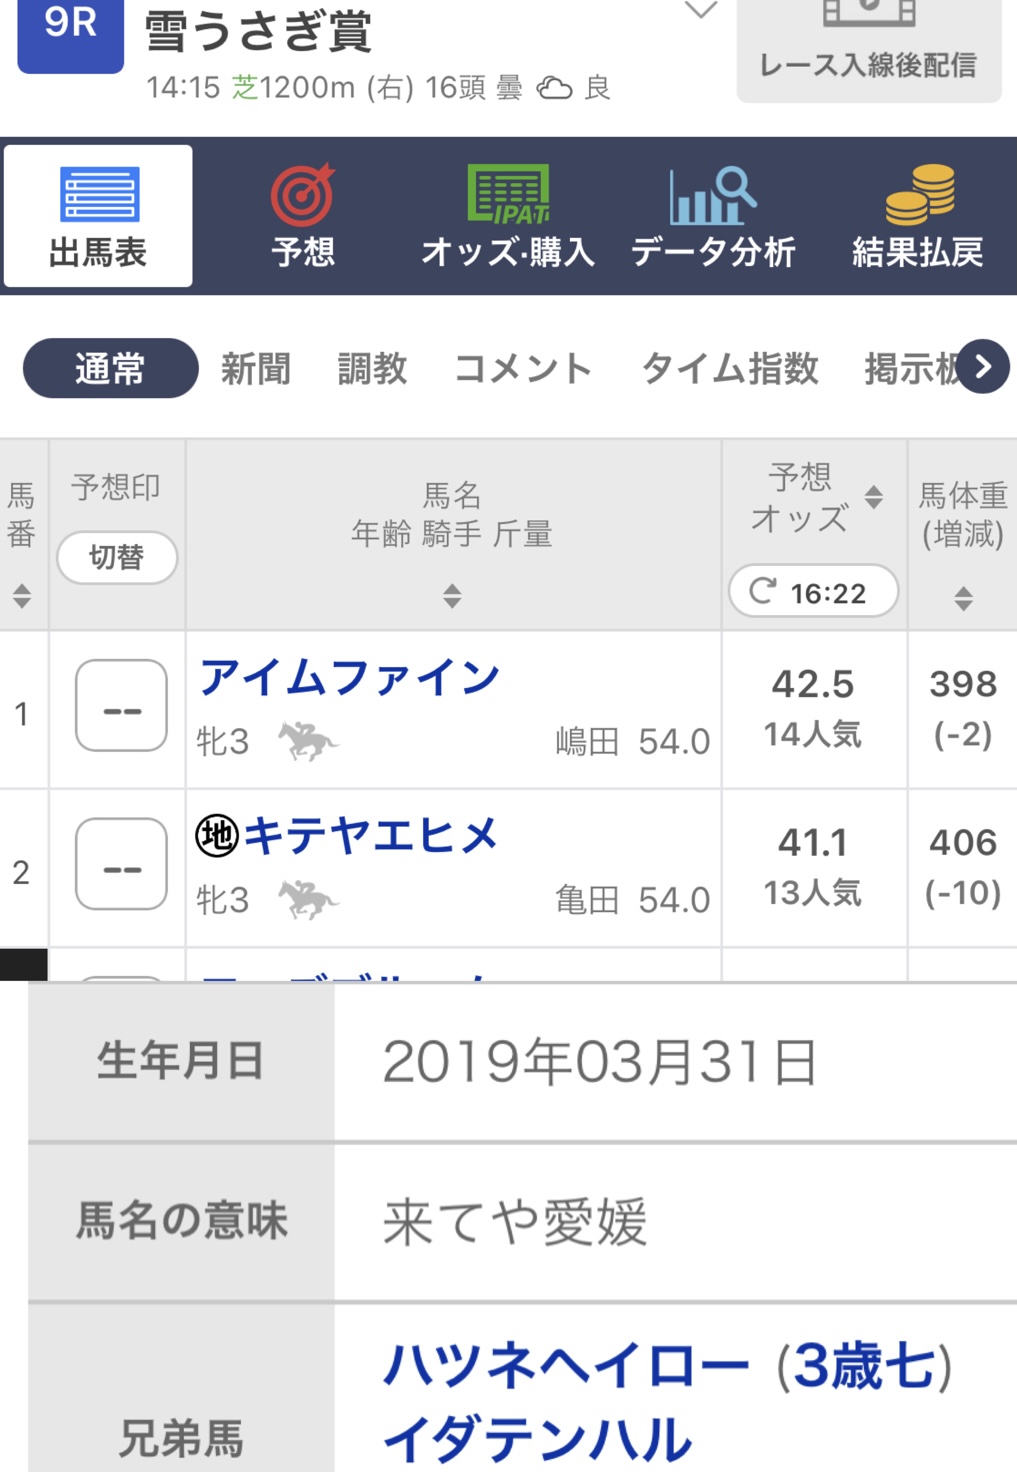Toggle the prediction mark for horse 1
1017x1472 pixels.
click(x=121, y=706)
